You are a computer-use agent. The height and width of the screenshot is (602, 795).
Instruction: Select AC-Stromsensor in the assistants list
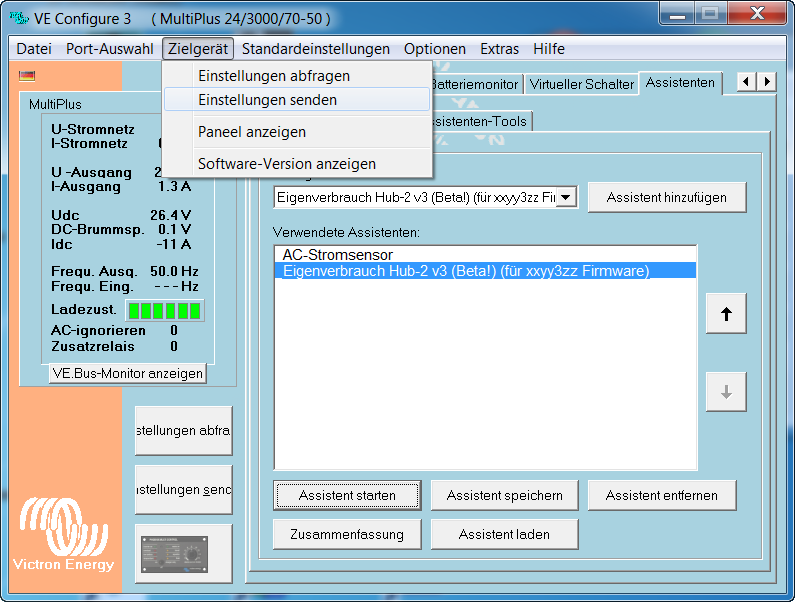pyautogui.click(x=337, y=255)
